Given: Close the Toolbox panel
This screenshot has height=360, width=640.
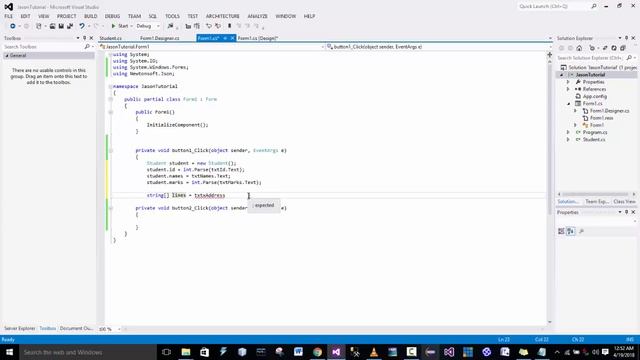Looking at the screenshot, I should click(x=91, y=38).
